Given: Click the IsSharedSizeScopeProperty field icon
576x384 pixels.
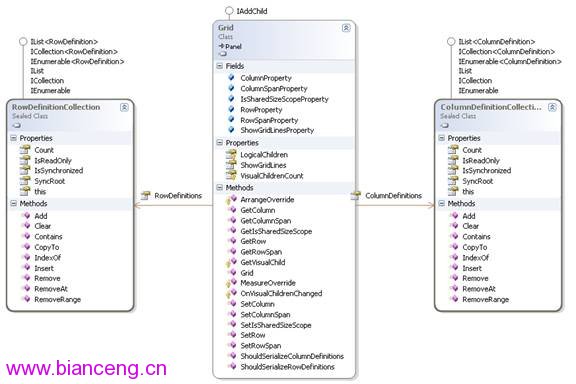Looking at the screenshot, I should [x=231, y=99].
